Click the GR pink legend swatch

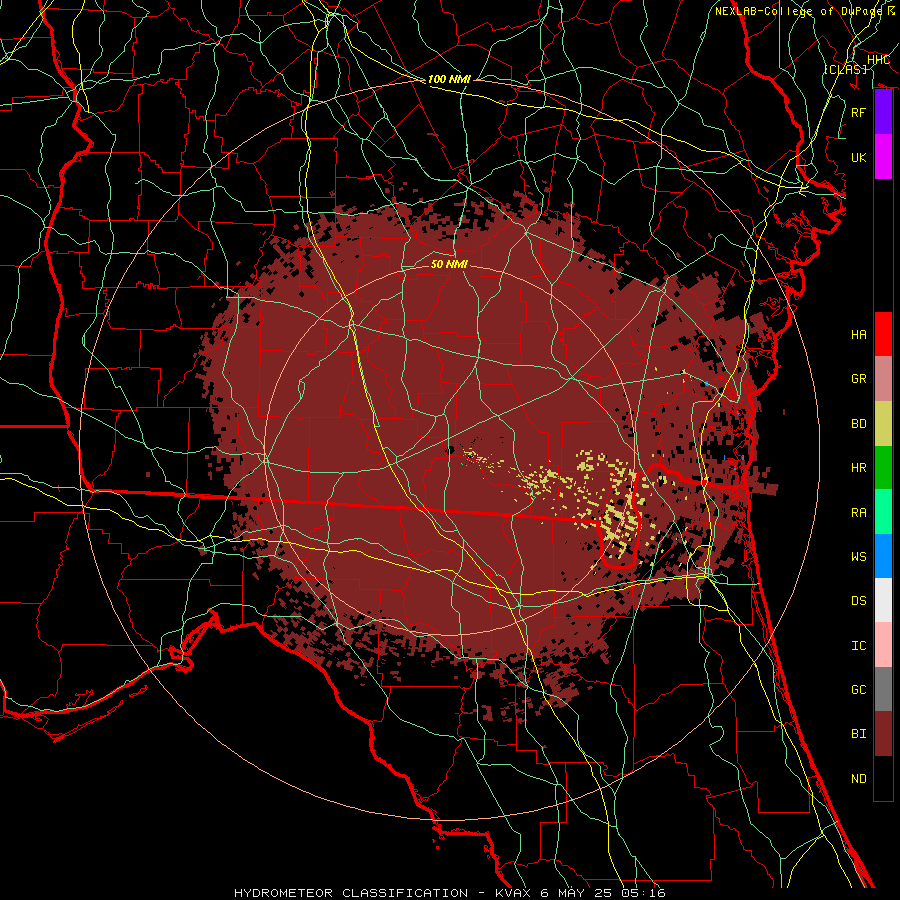pos(883,379)
